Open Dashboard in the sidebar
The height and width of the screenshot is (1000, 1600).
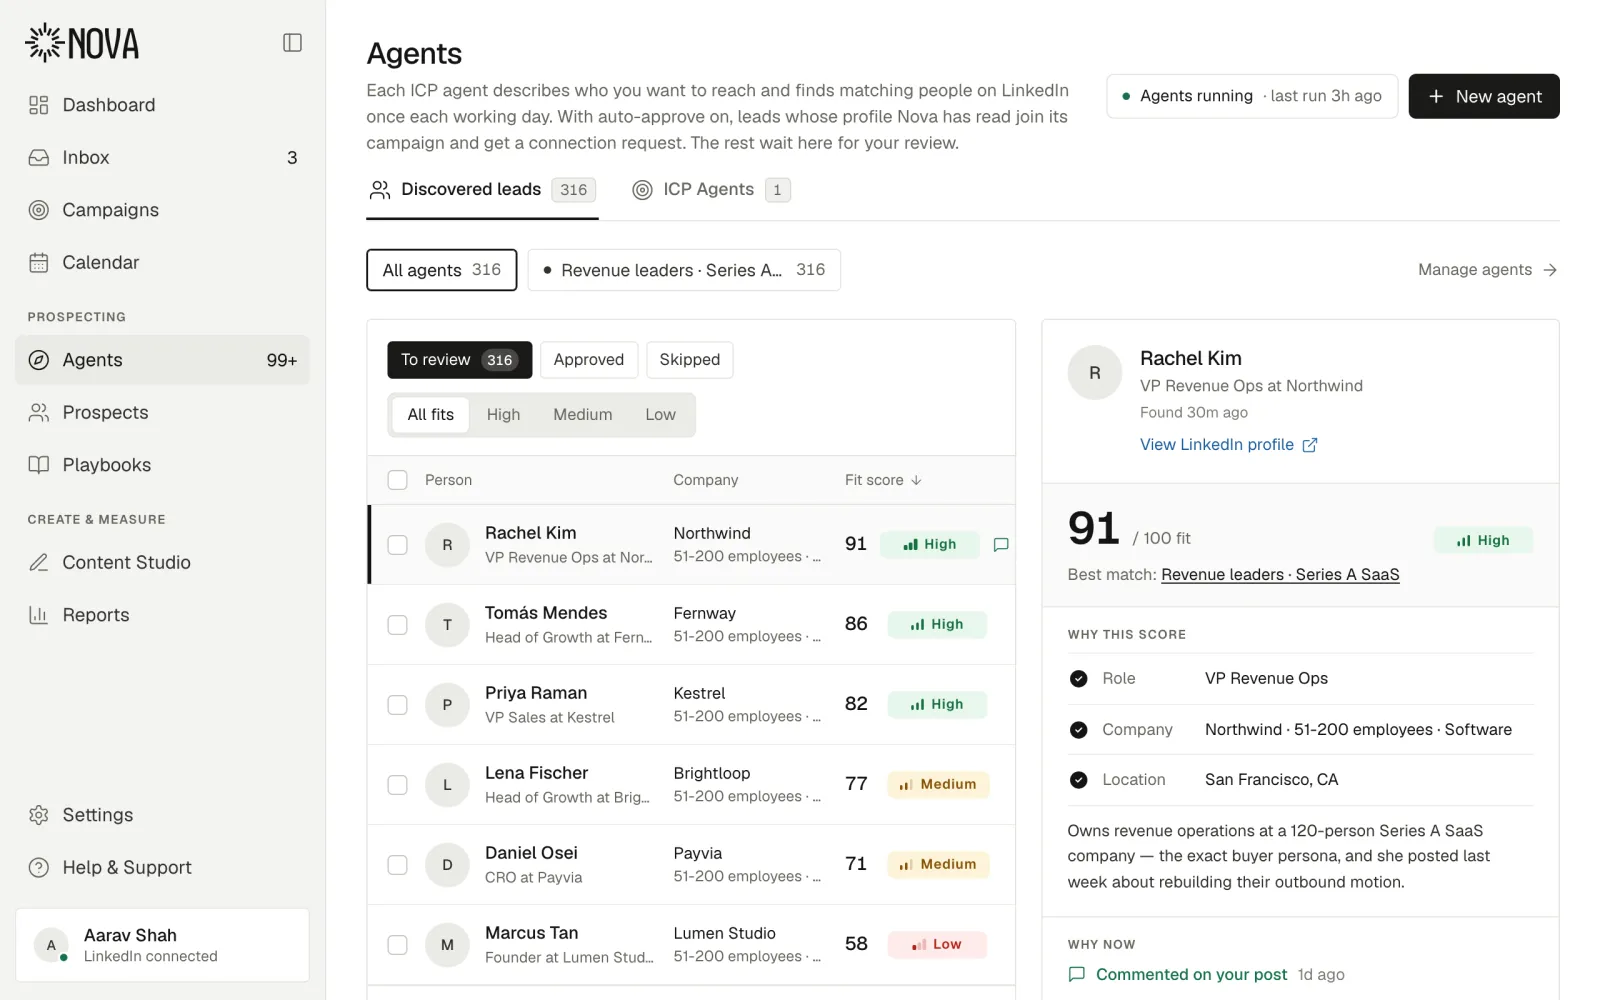point(162,105)
